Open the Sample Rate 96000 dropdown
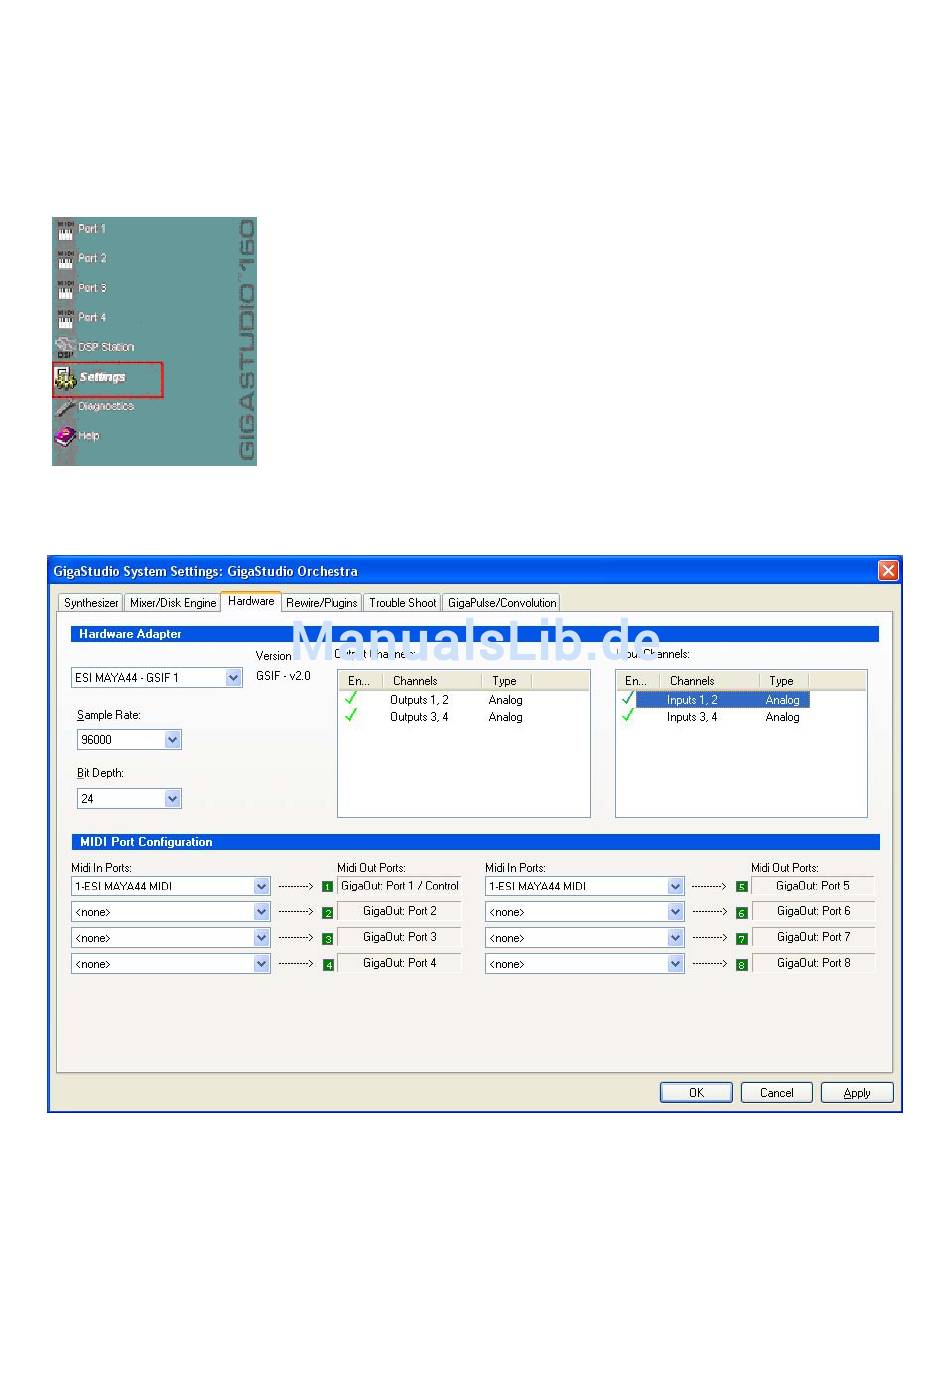The height and width of the screenshot is (1388, 950). [172, 740]
